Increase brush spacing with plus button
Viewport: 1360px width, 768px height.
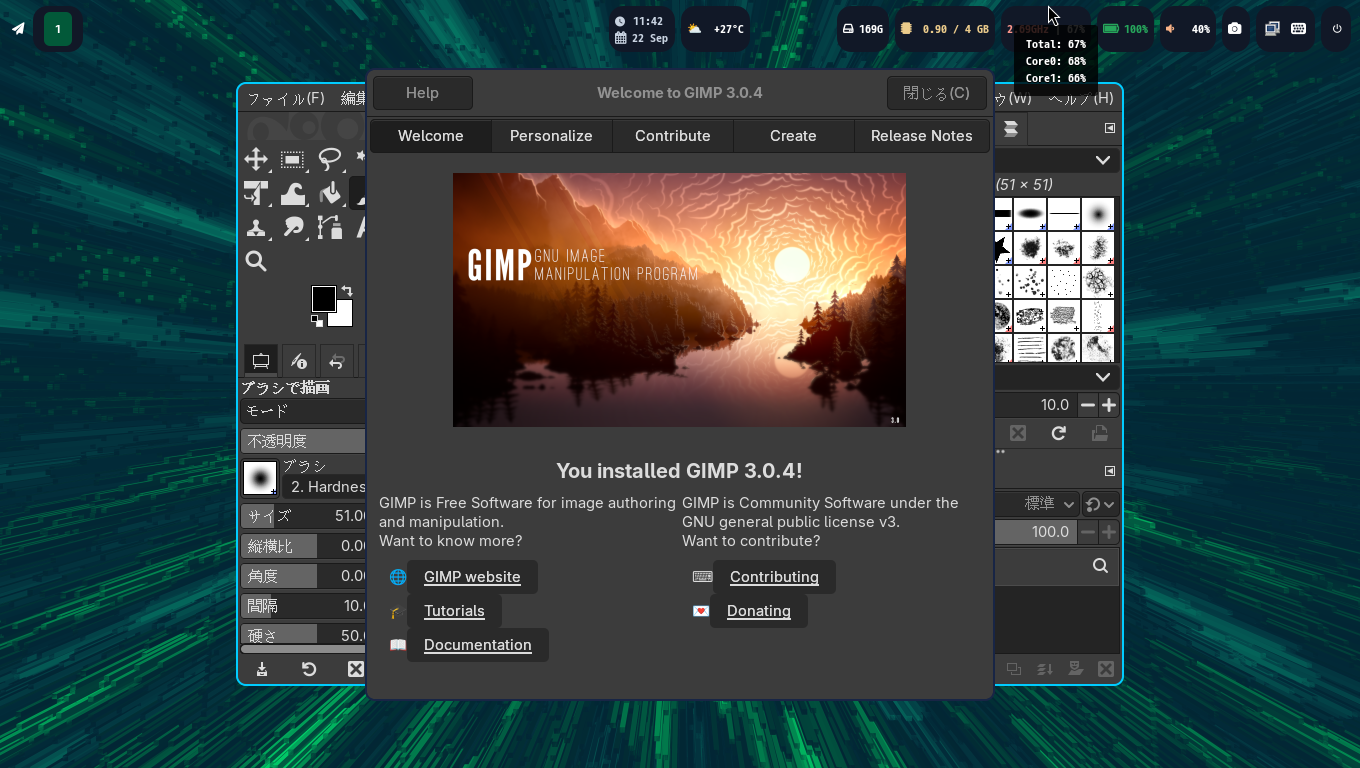click(x=1109, y=405)
